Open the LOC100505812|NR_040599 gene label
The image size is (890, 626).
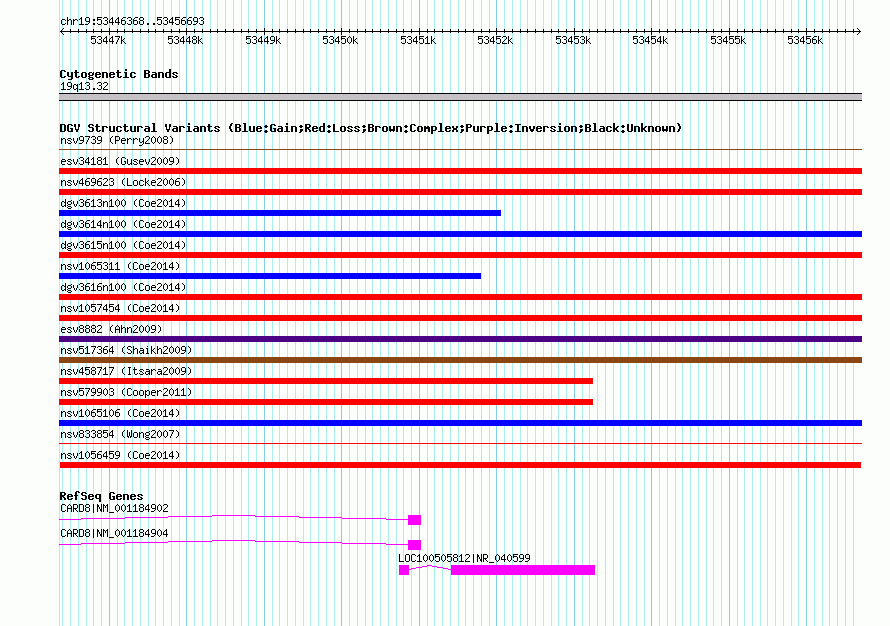click(x=464, y=558)
